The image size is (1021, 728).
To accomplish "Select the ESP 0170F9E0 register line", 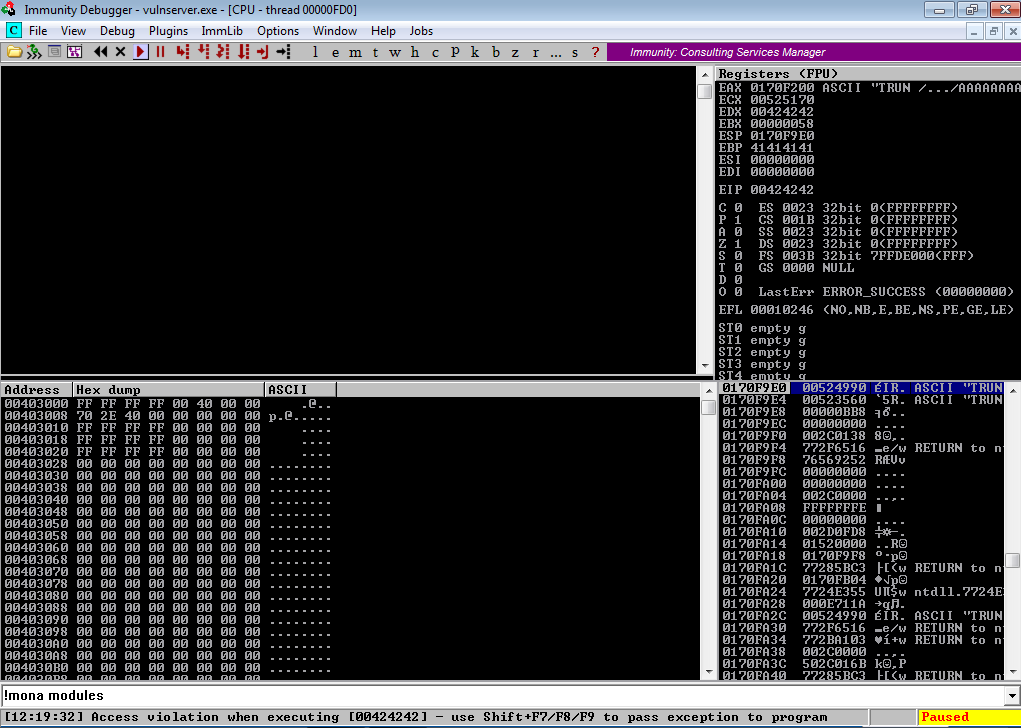I will (x=766, y=135).
